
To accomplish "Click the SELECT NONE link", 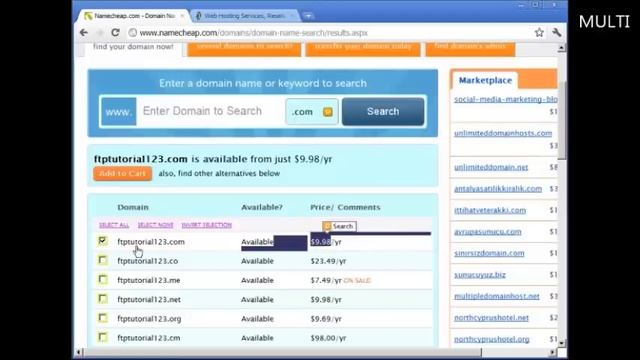I will [155, 225].
